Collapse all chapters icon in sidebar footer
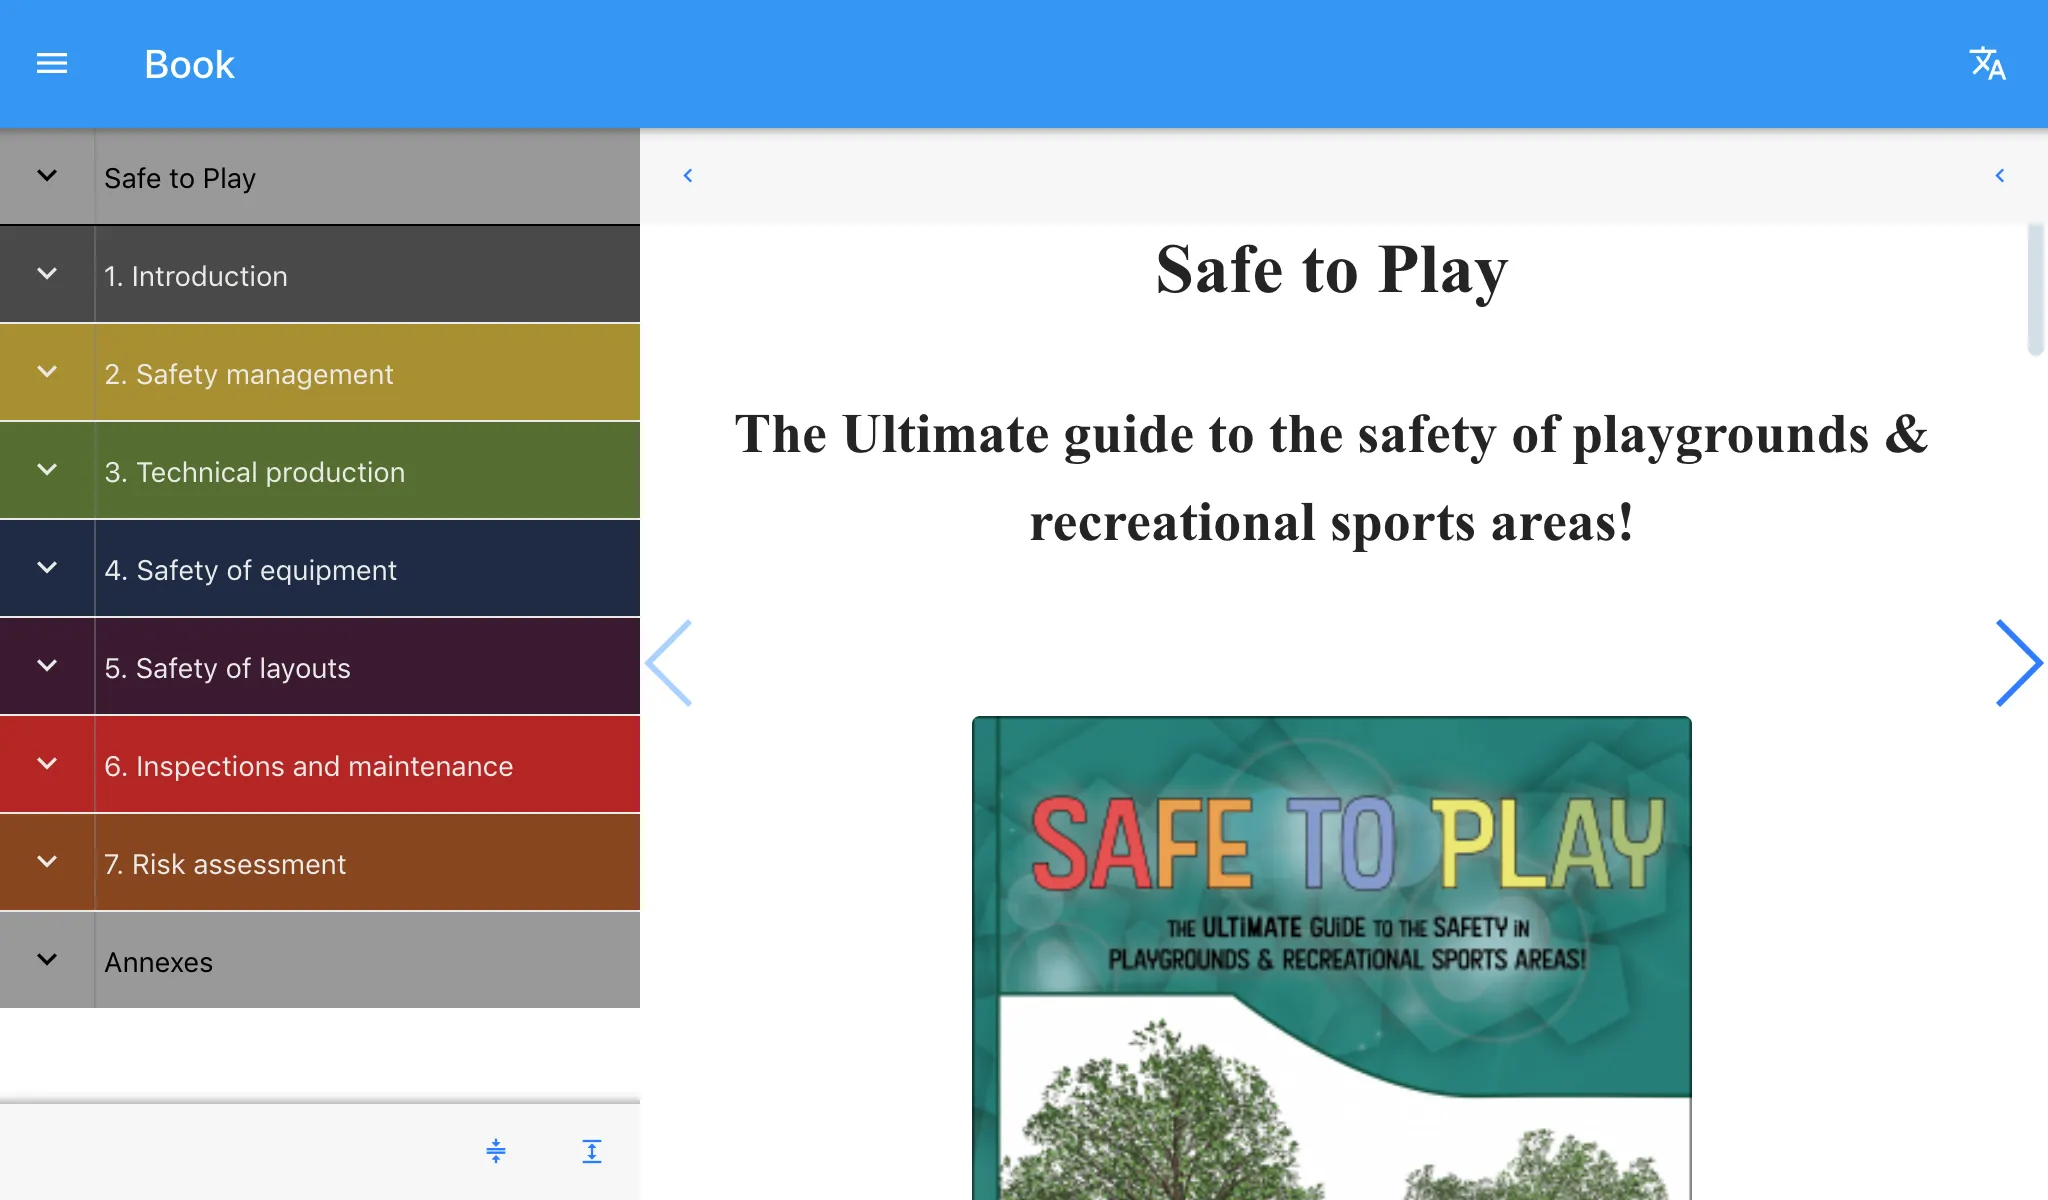This screenshot has width=2048, height=1200. tap(496, 1151)
